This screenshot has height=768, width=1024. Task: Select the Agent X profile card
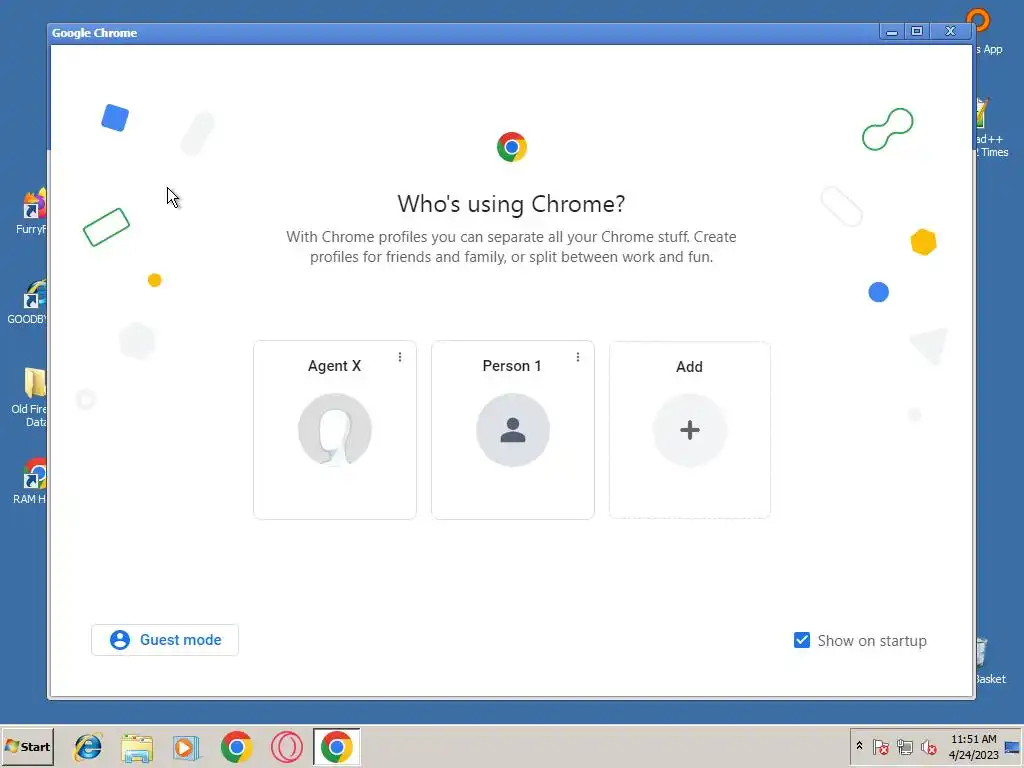point(334,430)
